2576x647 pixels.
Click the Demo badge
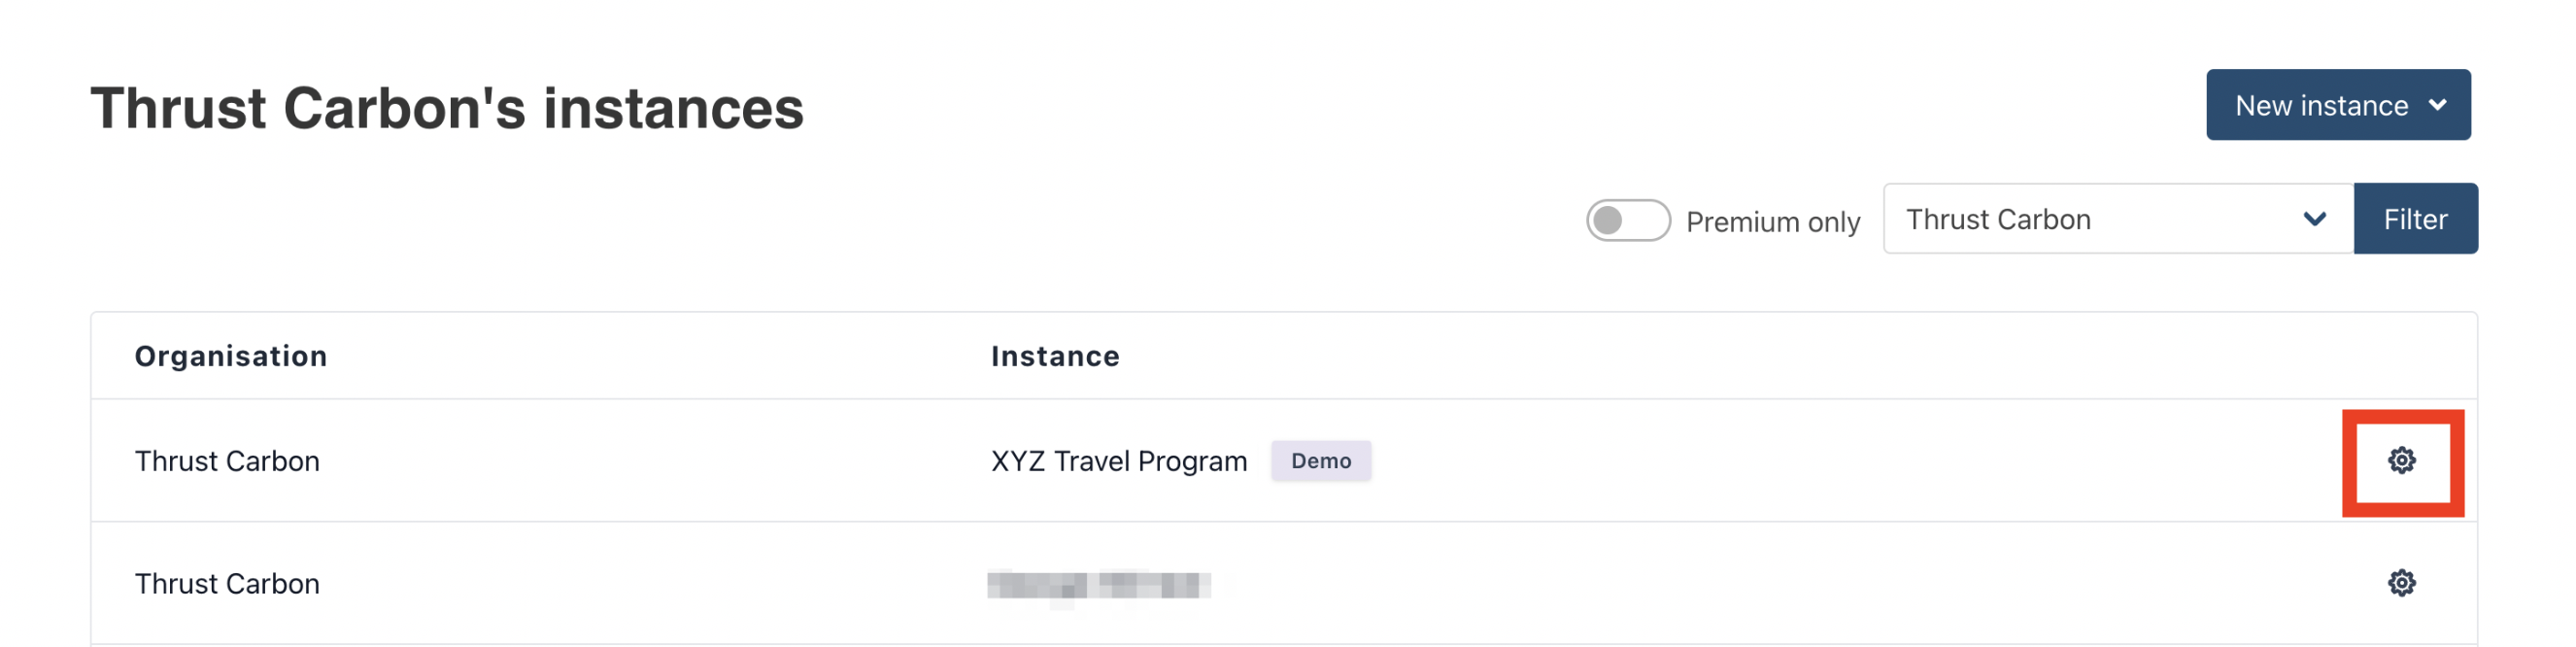coord(1320,461)
